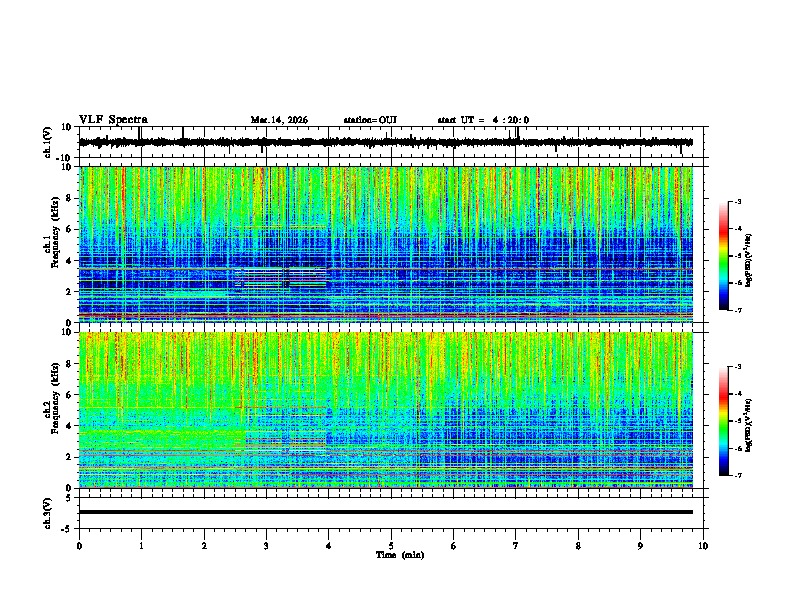Click the "station=OUI" header text

point(370,120)
